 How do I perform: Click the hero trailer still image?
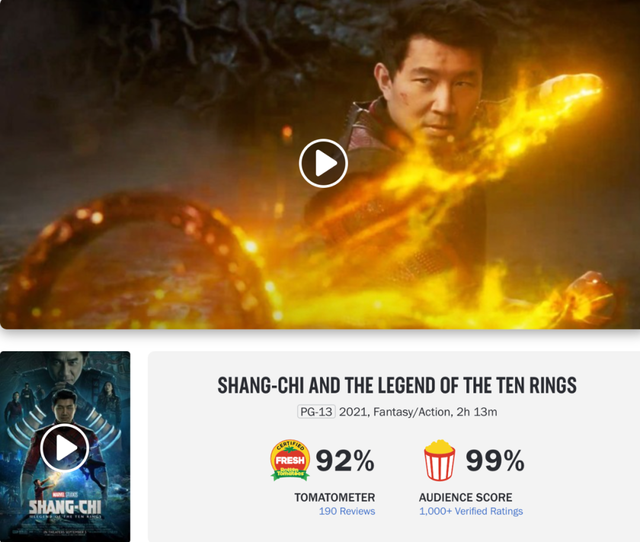pos(320,164)
